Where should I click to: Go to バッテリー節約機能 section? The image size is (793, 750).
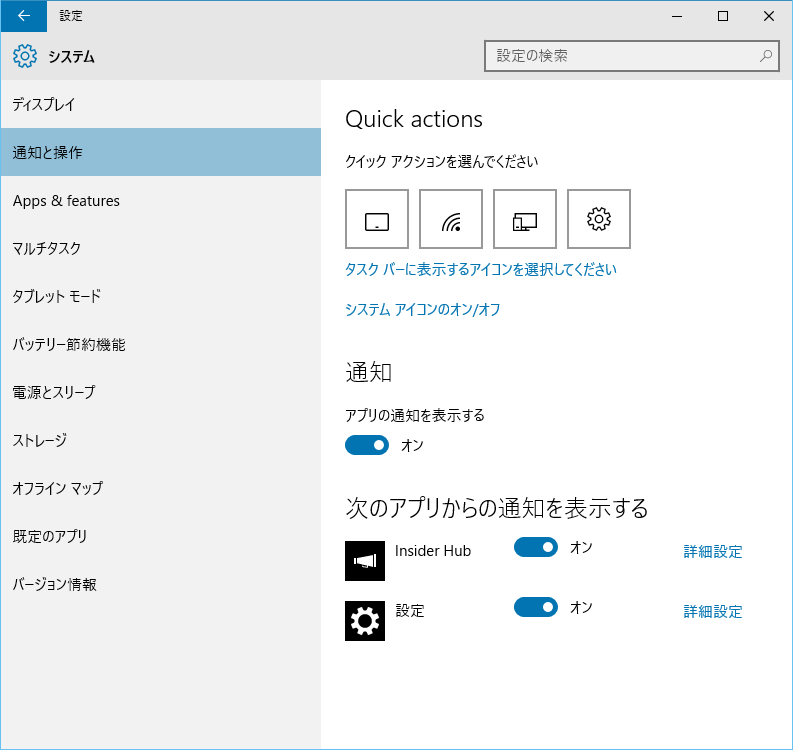coord(161,344)
